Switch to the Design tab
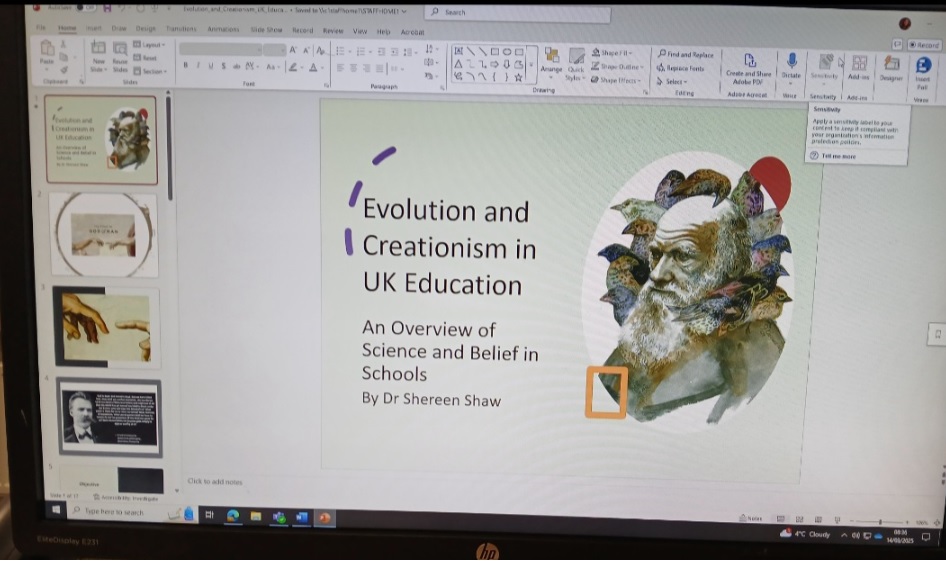 point(145,28)
